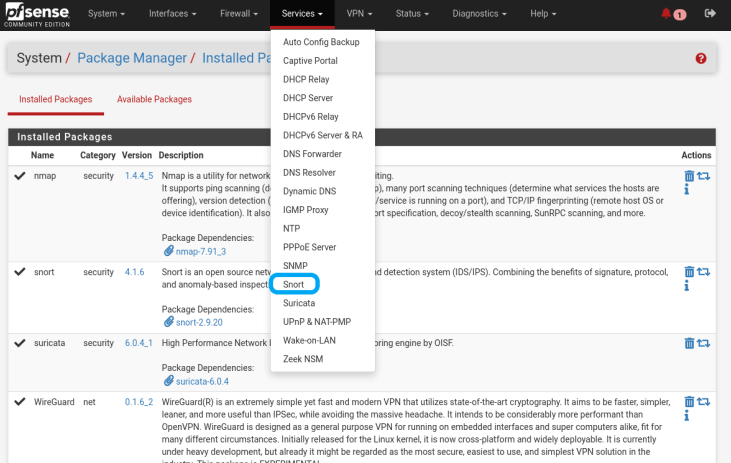Viewport: 731px width, 463px height.
Task: Click the Name column header
Action: [x=42, y=155]
